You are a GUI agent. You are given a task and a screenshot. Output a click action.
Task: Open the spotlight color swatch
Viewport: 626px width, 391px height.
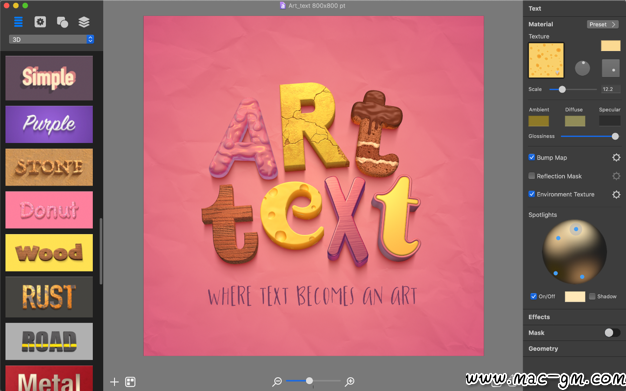tap(575, 296)
